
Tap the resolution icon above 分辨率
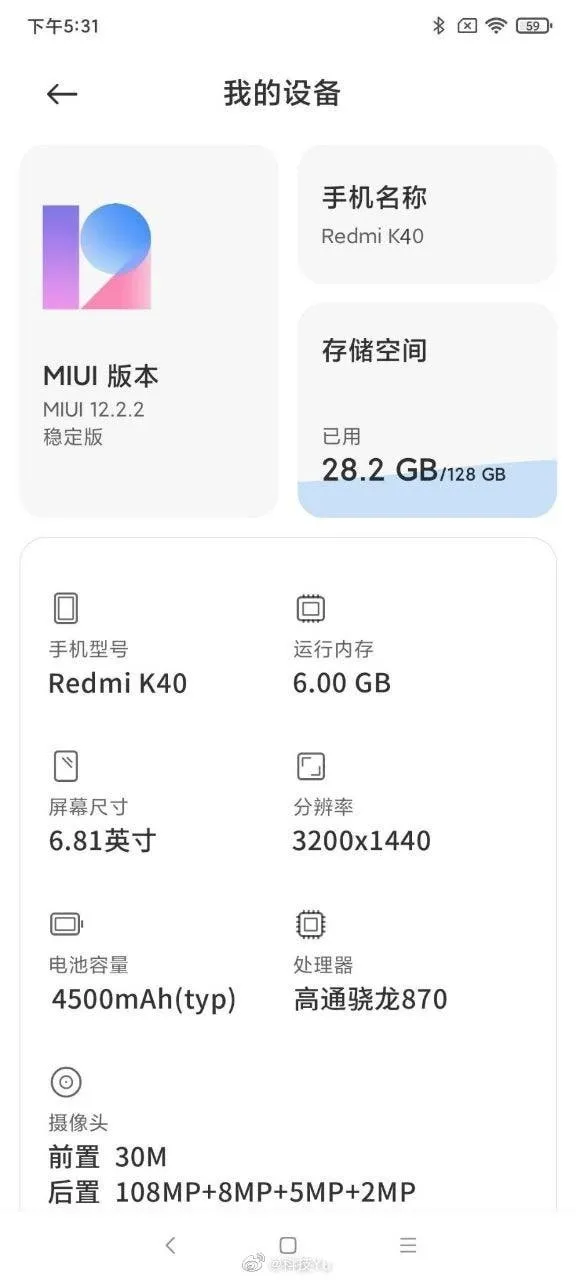coord(309,765)
